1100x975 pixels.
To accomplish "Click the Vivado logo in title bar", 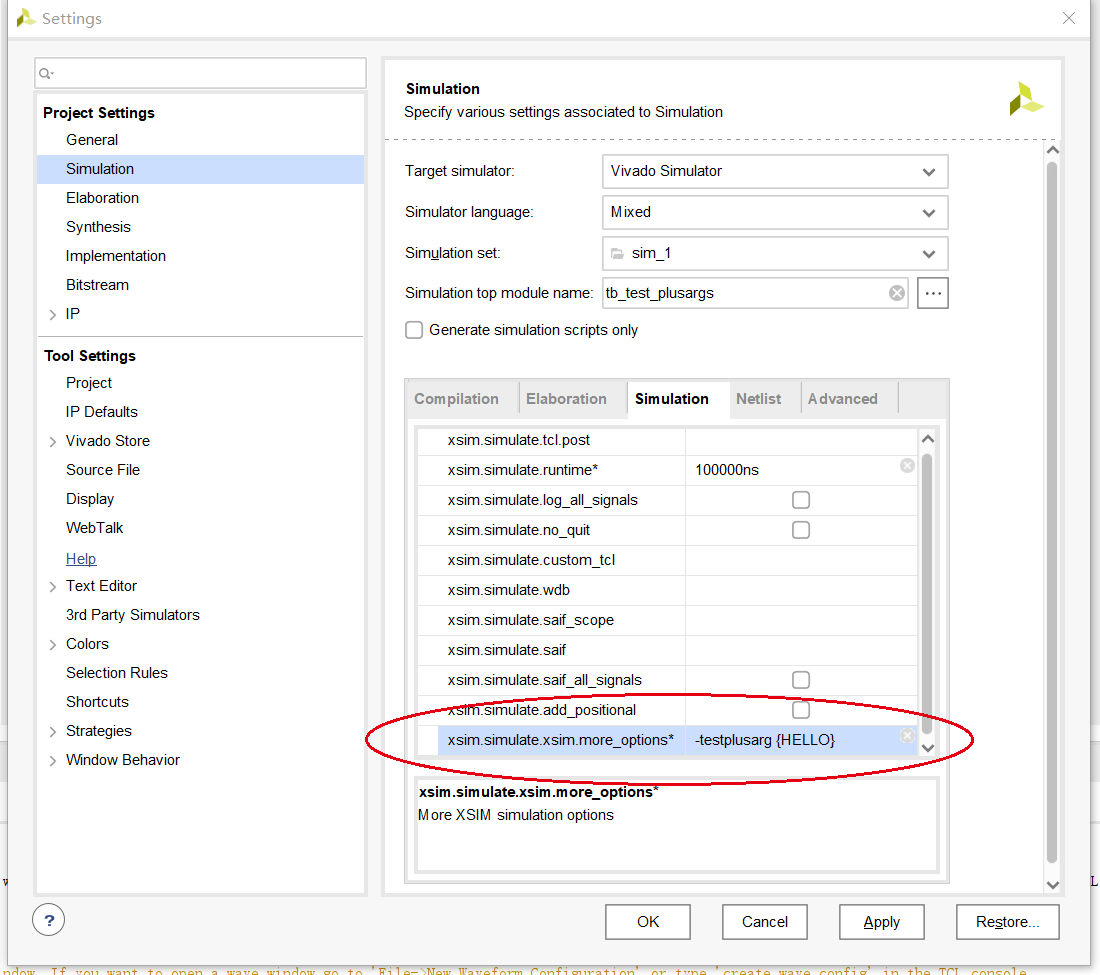I will 26,18.
